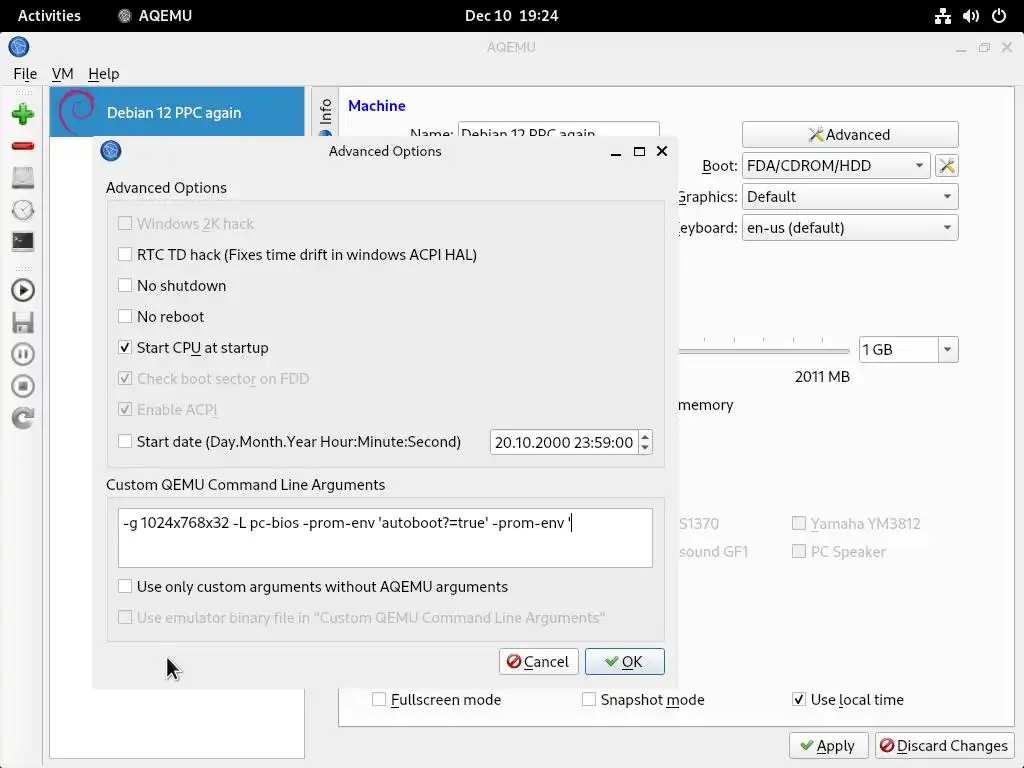Image resolution: width=1024 pixels, height=768 pixels.
Task: Select the Debian 12 PPC again VM entry
Action: point(177,112)
